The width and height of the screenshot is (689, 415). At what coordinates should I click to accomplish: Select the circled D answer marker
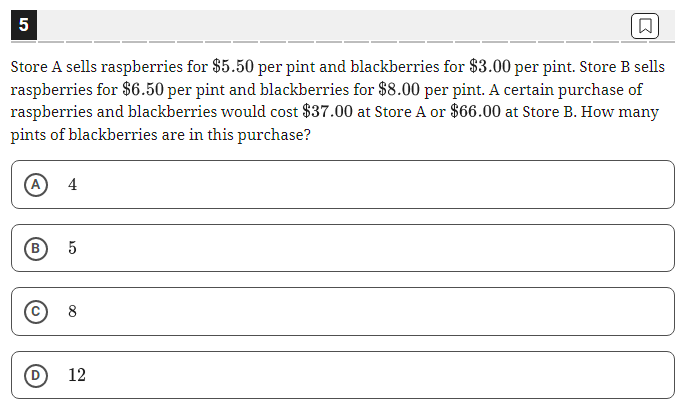pos(36,375)
